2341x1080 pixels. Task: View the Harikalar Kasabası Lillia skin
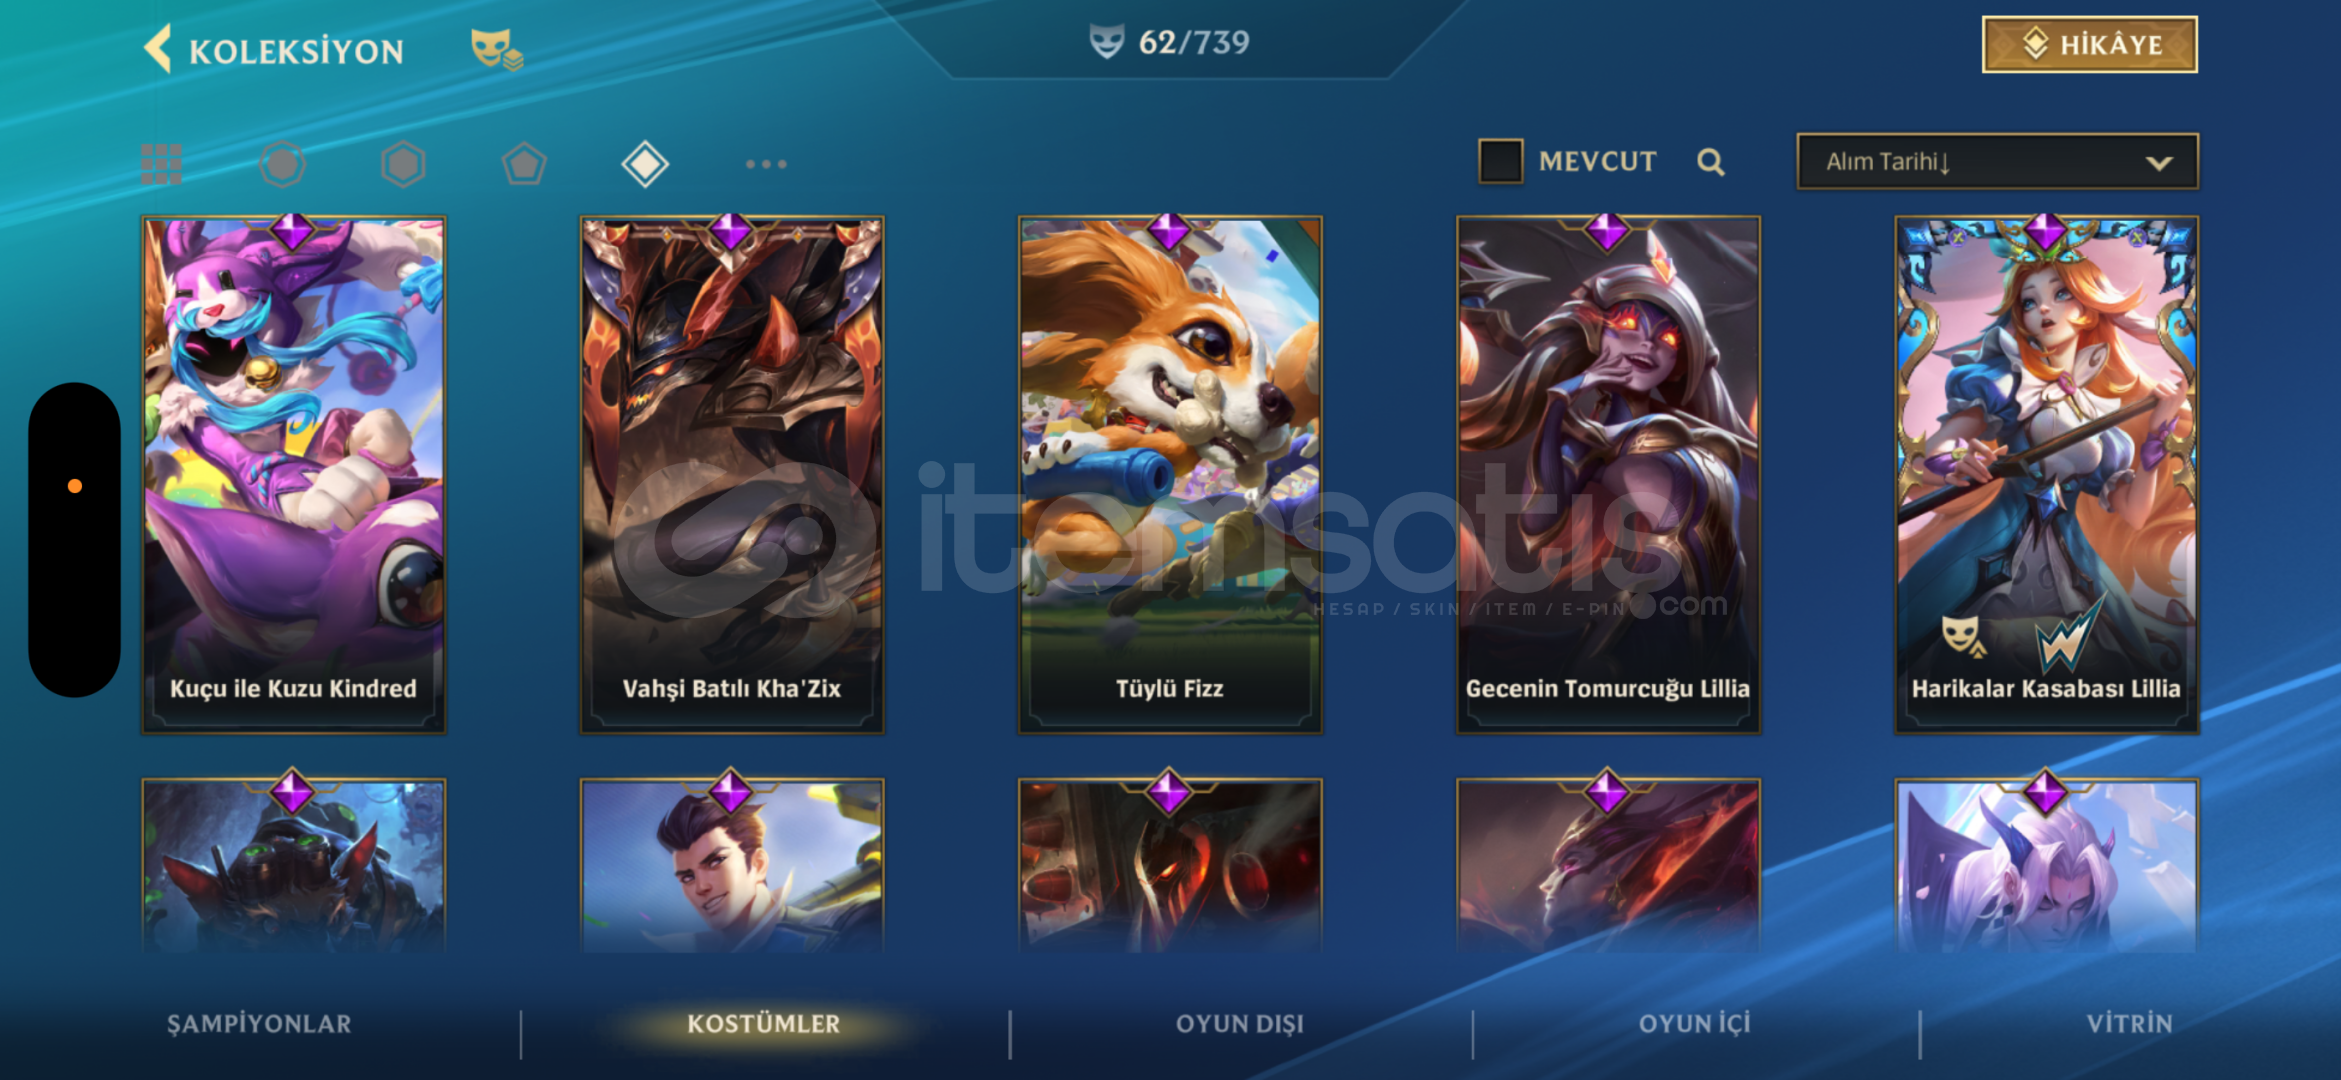coord(2046,475)
